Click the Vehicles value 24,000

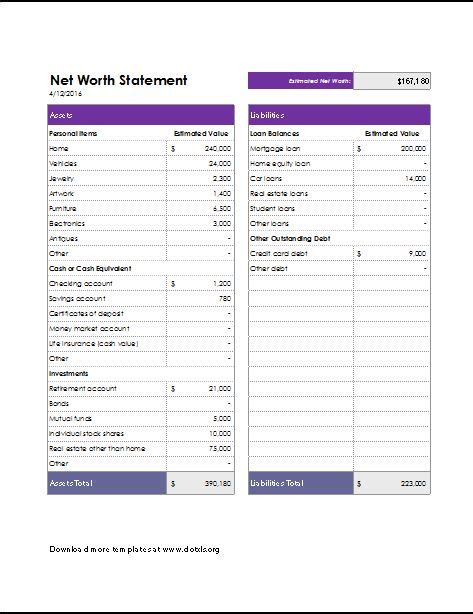pos(220,164)
